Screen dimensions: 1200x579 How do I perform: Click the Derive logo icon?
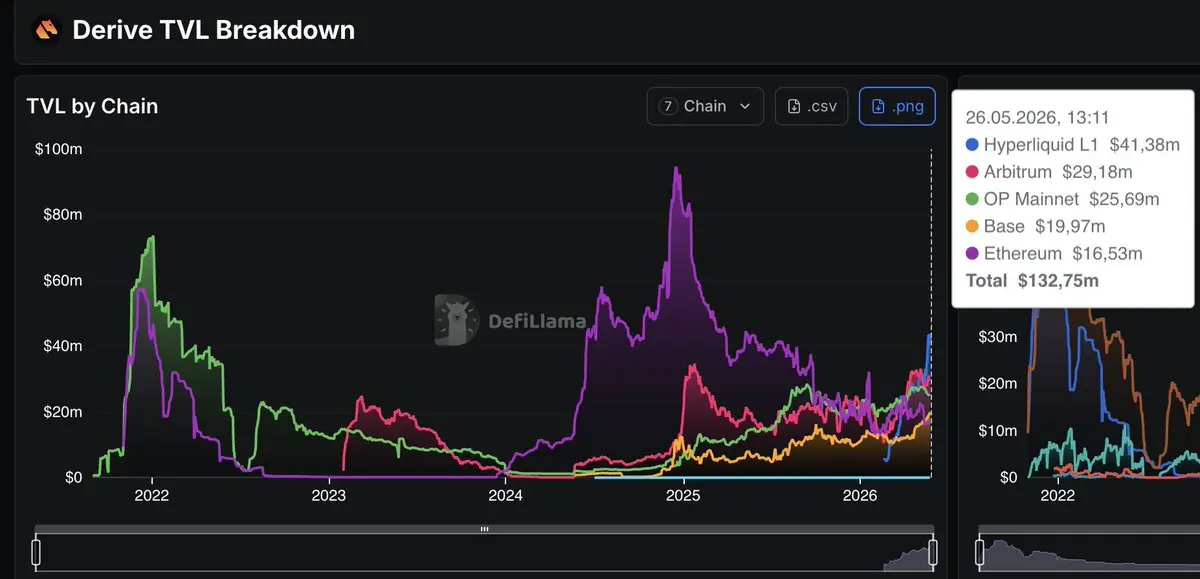[x=46, y=30]
